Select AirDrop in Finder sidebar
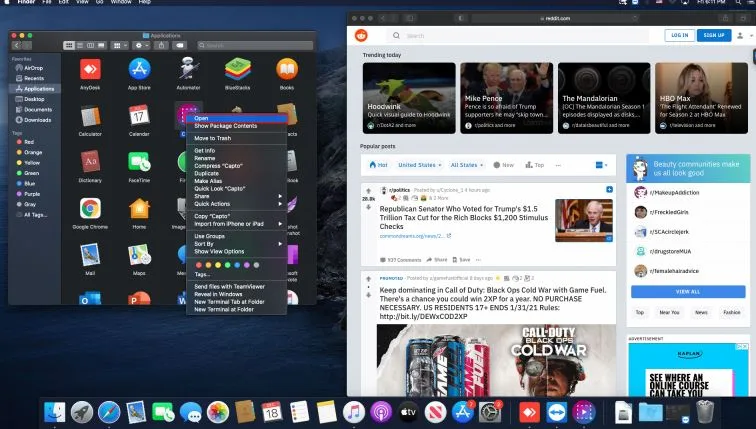Viewport: 756px width, 429px height. point(34,68)
